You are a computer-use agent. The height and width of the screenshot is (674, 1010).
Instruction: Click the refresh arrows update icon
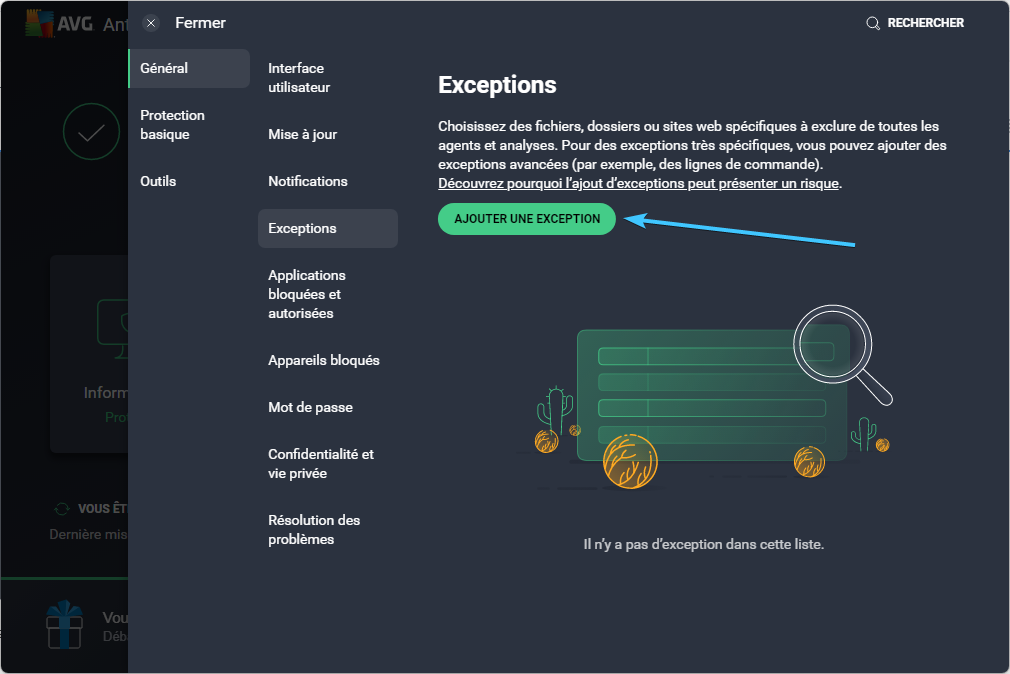(x=62, y=509)
